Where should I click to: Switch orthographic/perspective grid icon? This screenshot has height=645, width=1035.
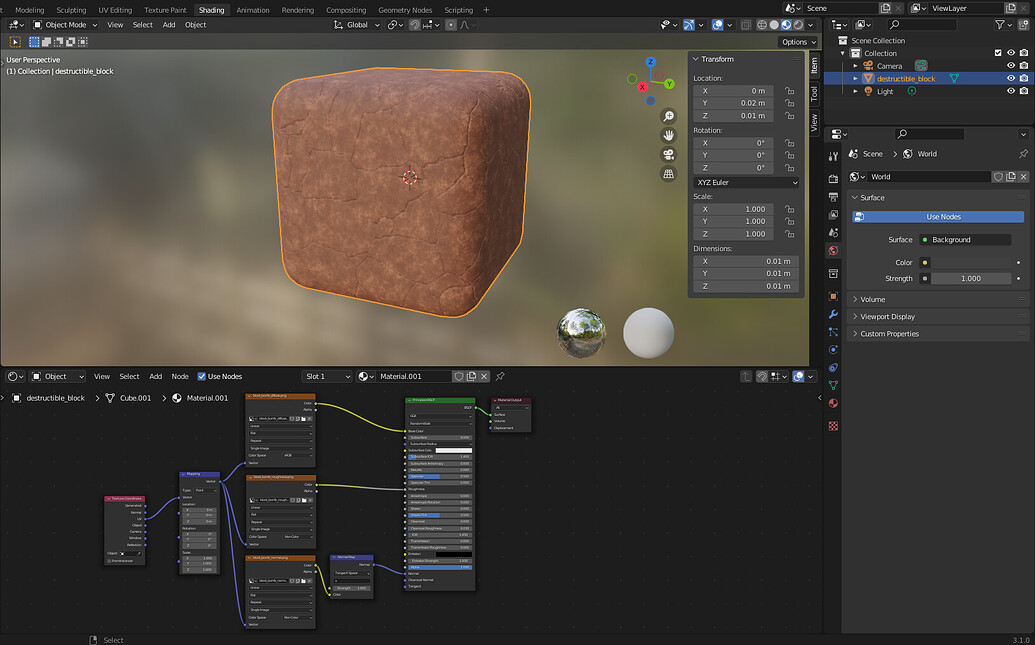tap(669, 174)
